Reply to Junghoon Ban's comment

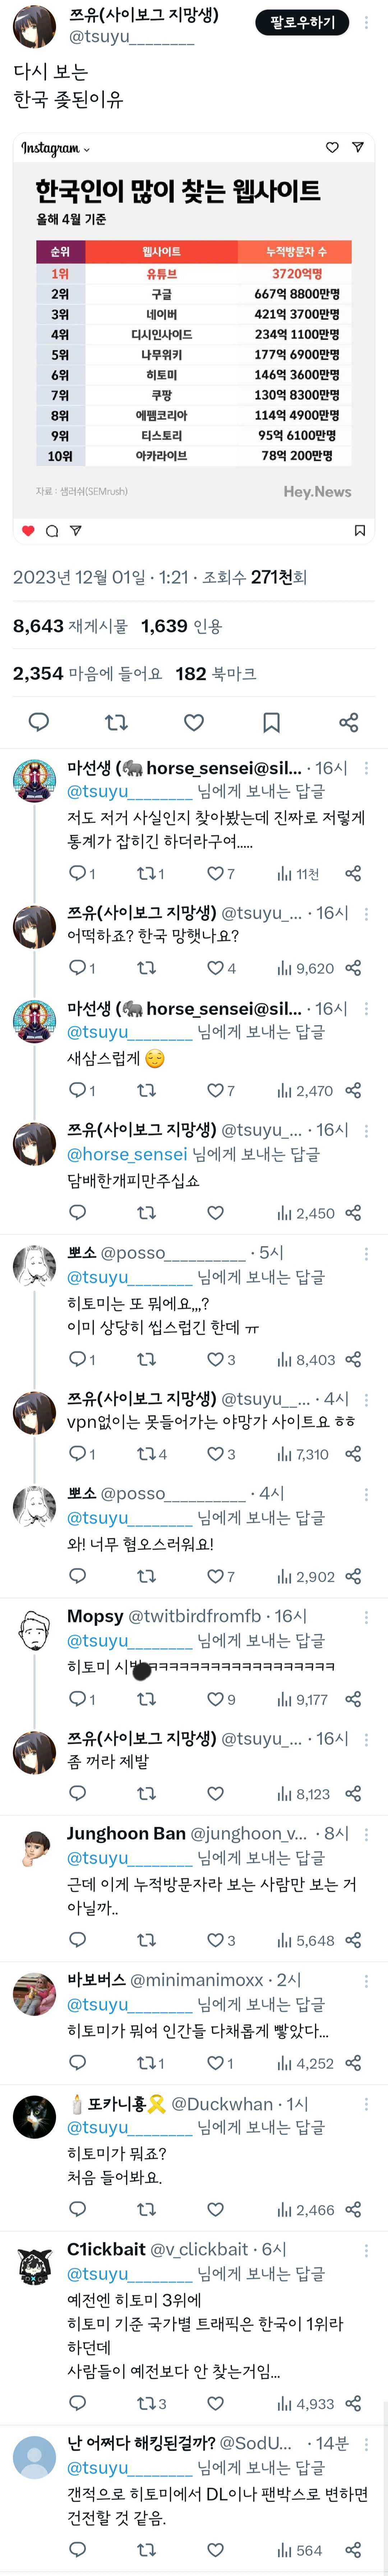pos(77,1940)
